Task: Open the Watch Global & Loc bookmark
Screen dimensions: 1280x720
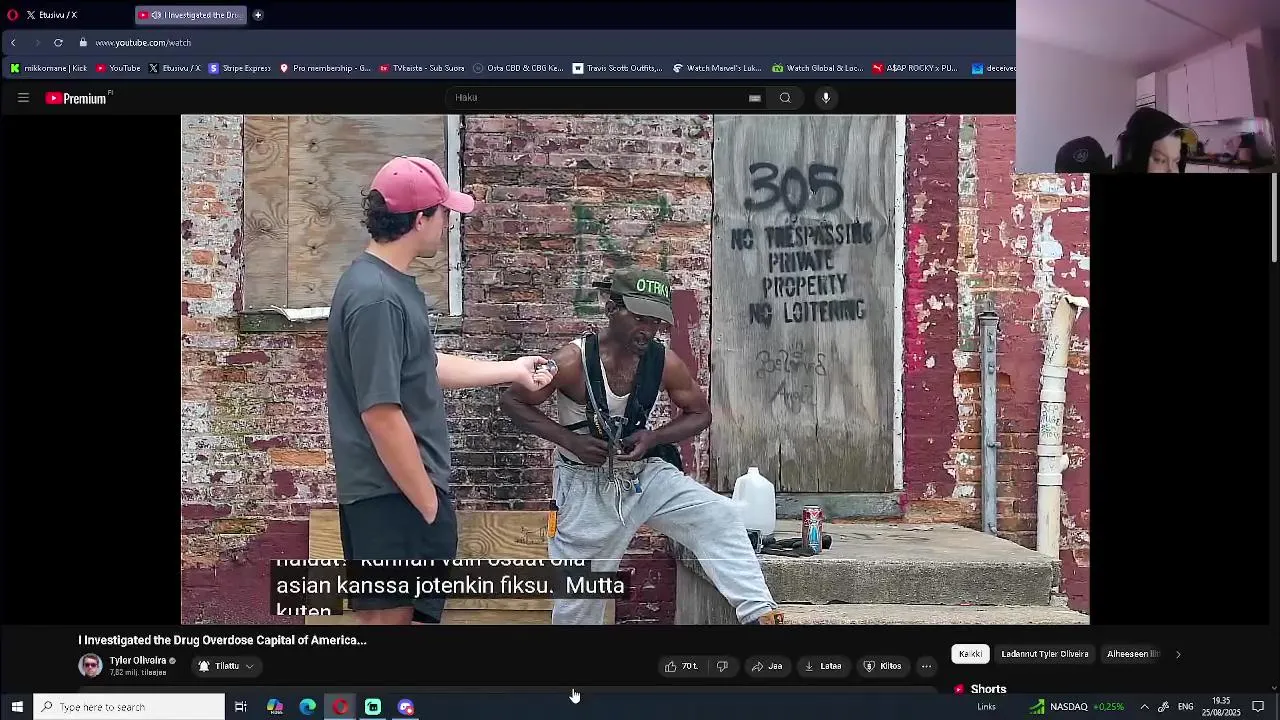Action: (817, 68)
